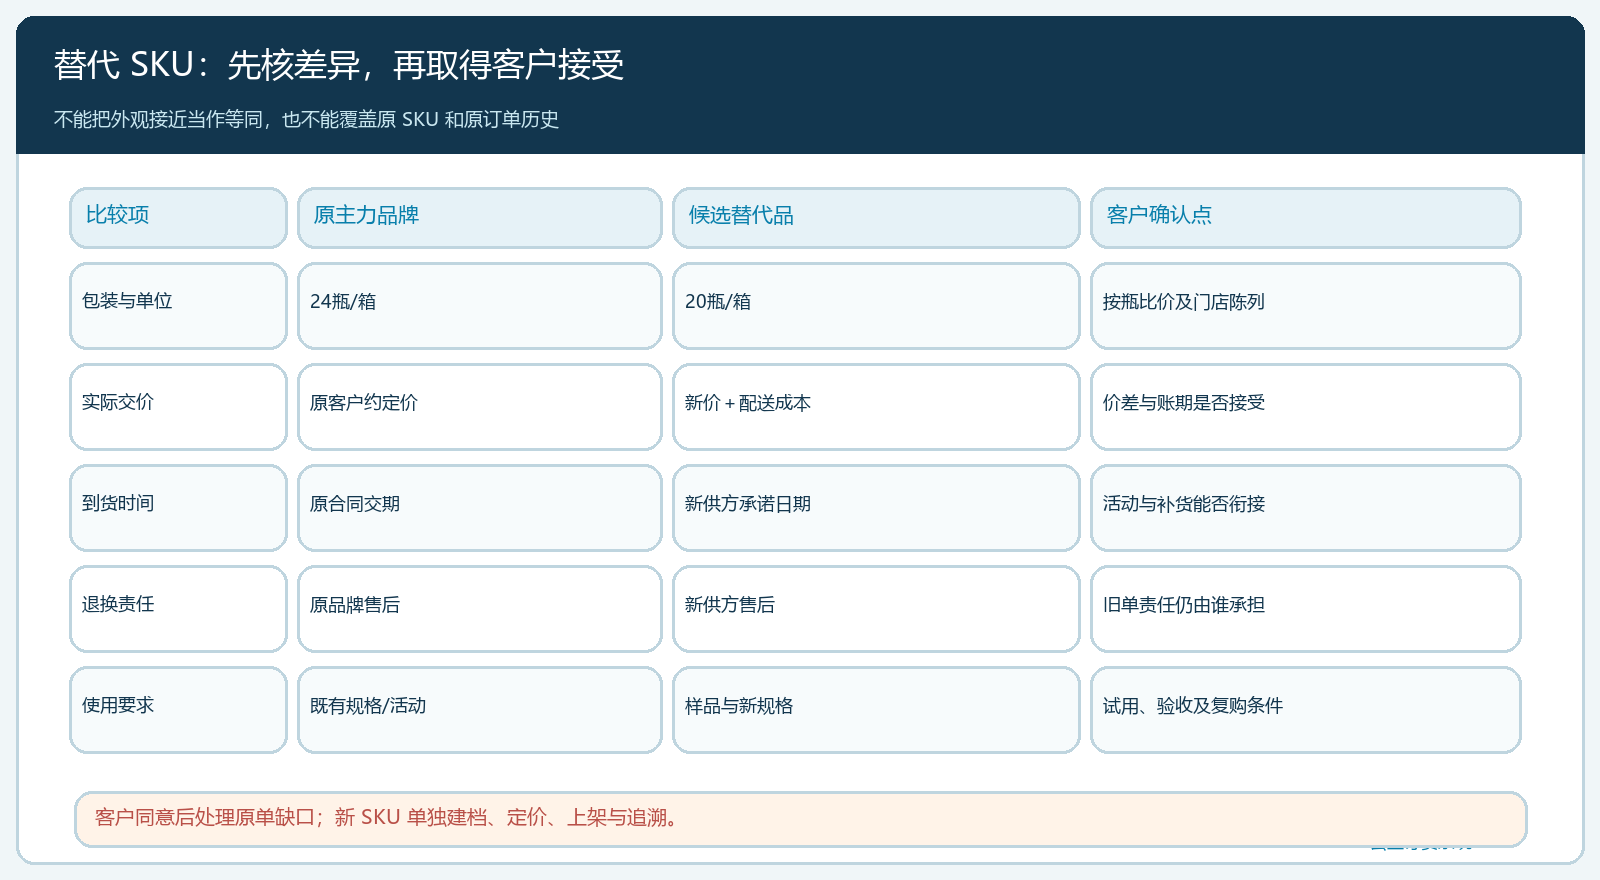1600x880 pixels.
Task: Select the "价差与账期是否接受" cell
Action: click(1306, 407)
